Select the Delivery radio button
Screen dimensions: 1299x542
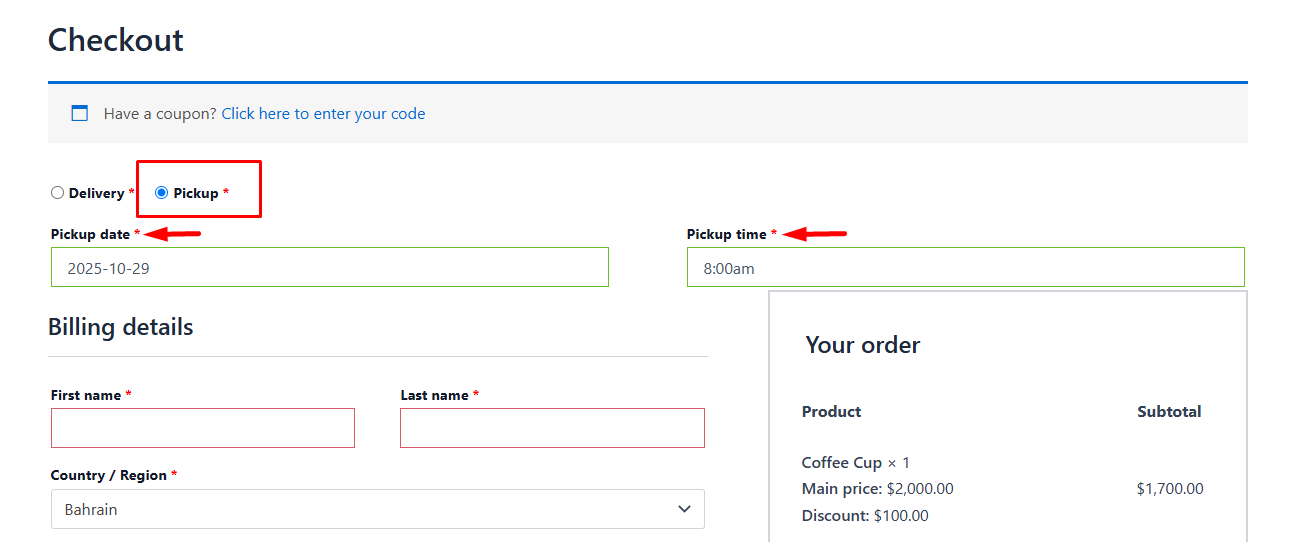[58, 193]
